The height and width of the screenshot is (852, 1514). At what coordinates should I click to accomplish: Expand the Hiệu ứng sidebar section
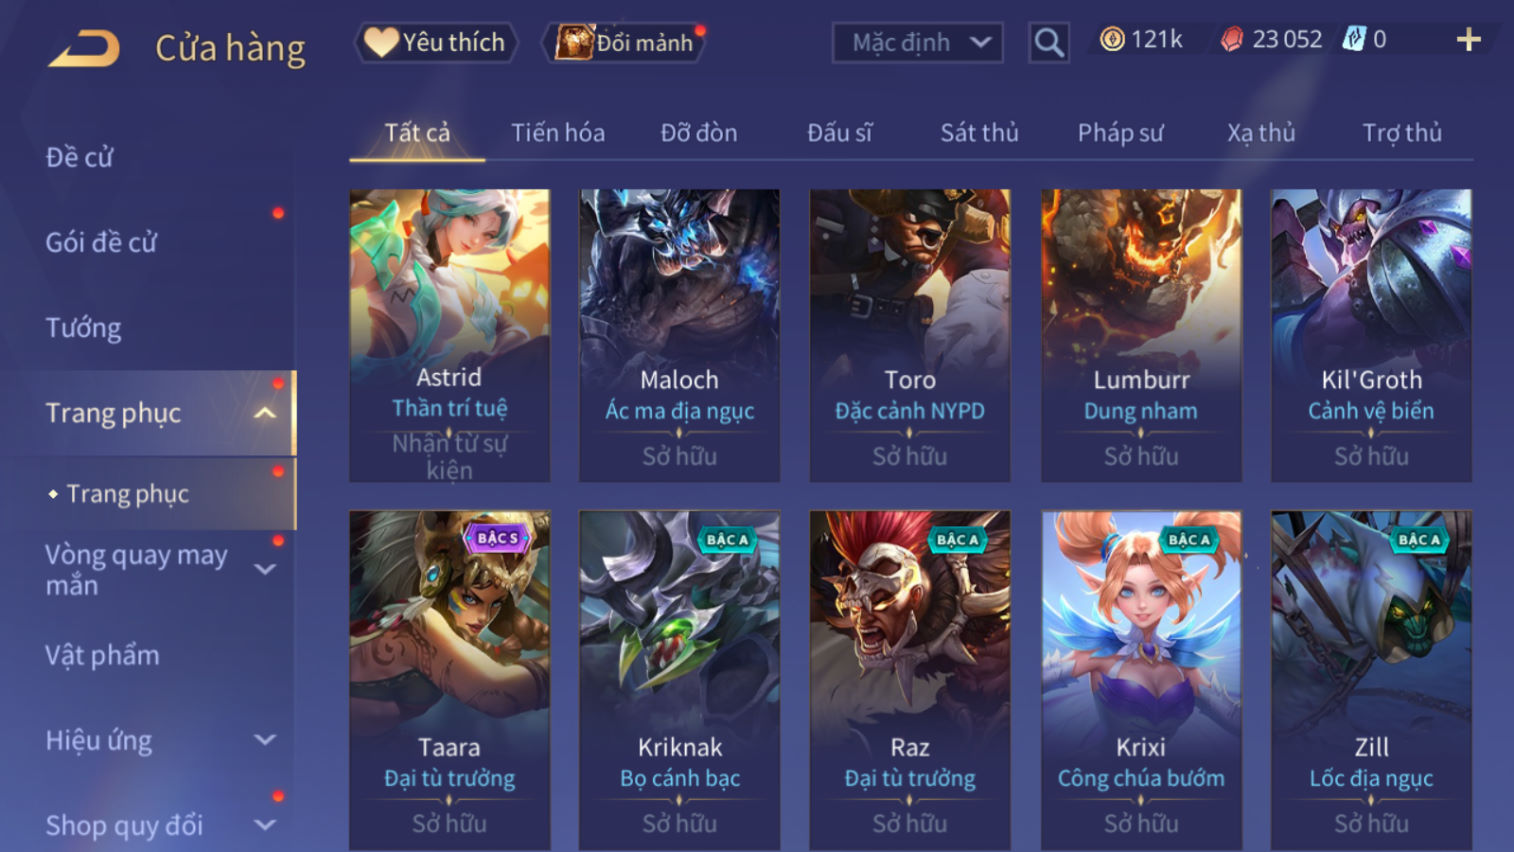click(x=265, y=740)
